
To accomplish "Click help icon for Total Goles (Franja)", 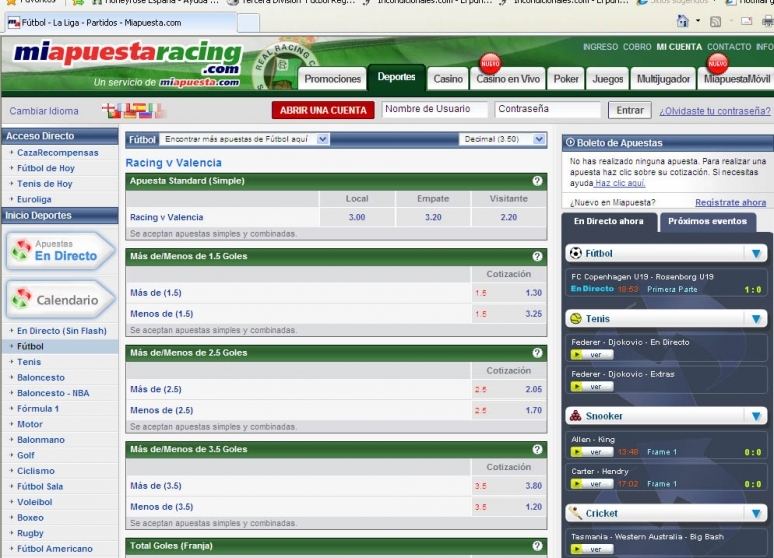I will tap(538, 546).
